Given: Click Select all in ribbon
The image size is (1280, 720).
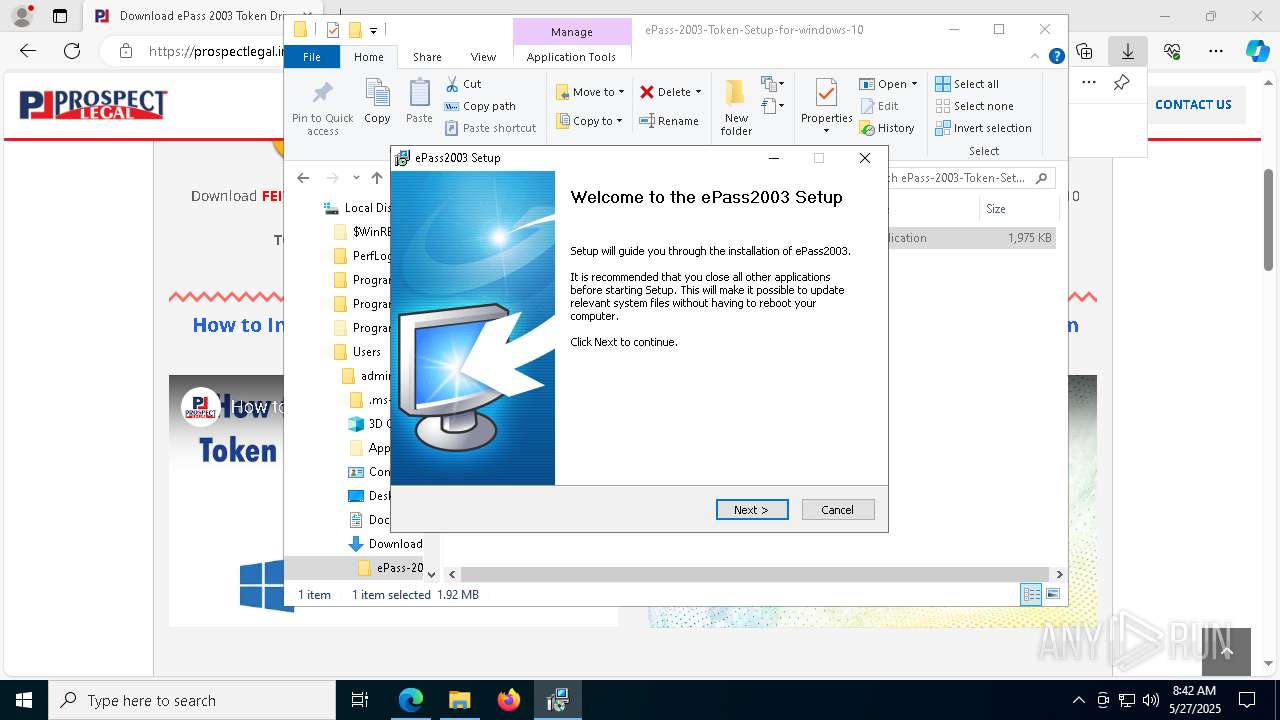Looking at the screenshot, I should [x=967, y=84].
